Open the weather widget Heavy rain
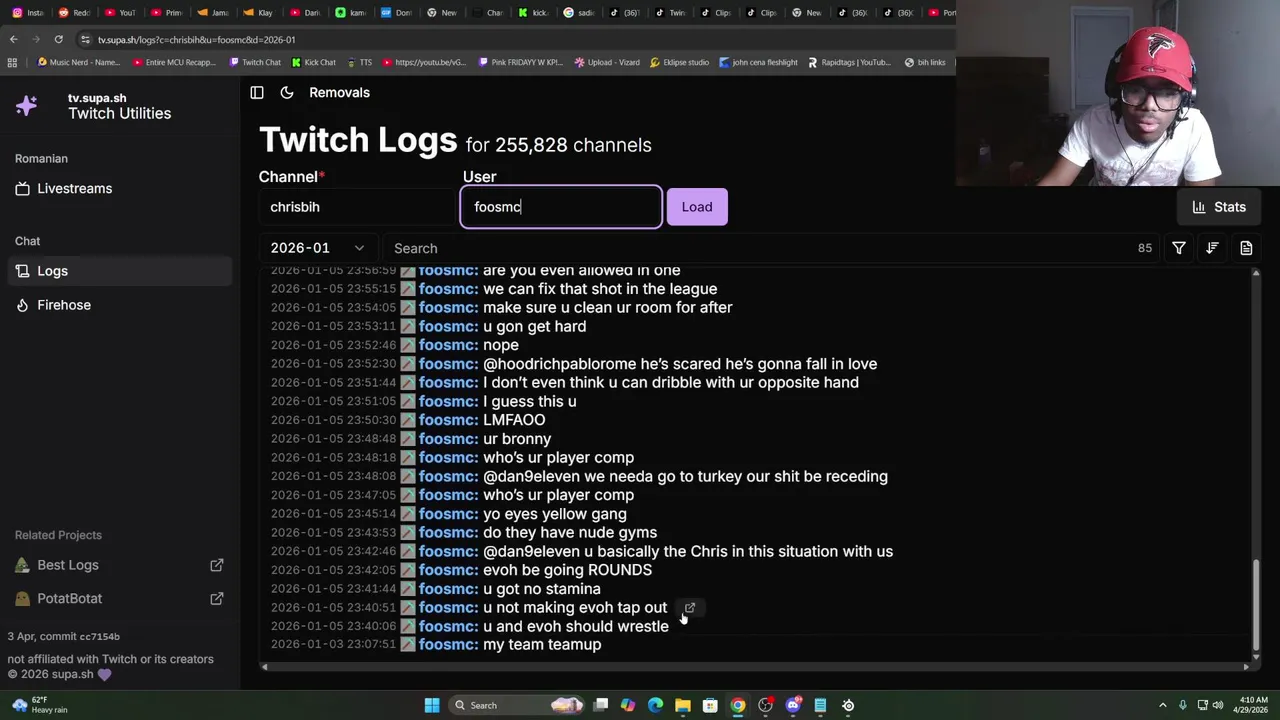 (x=38, y=705)
